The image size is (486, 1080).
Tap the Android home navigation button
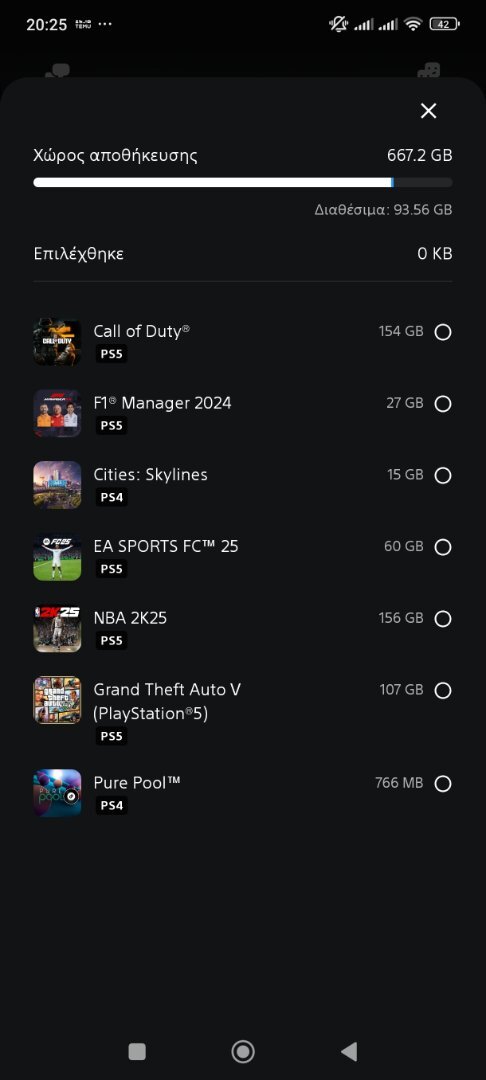click(243, 1051)
